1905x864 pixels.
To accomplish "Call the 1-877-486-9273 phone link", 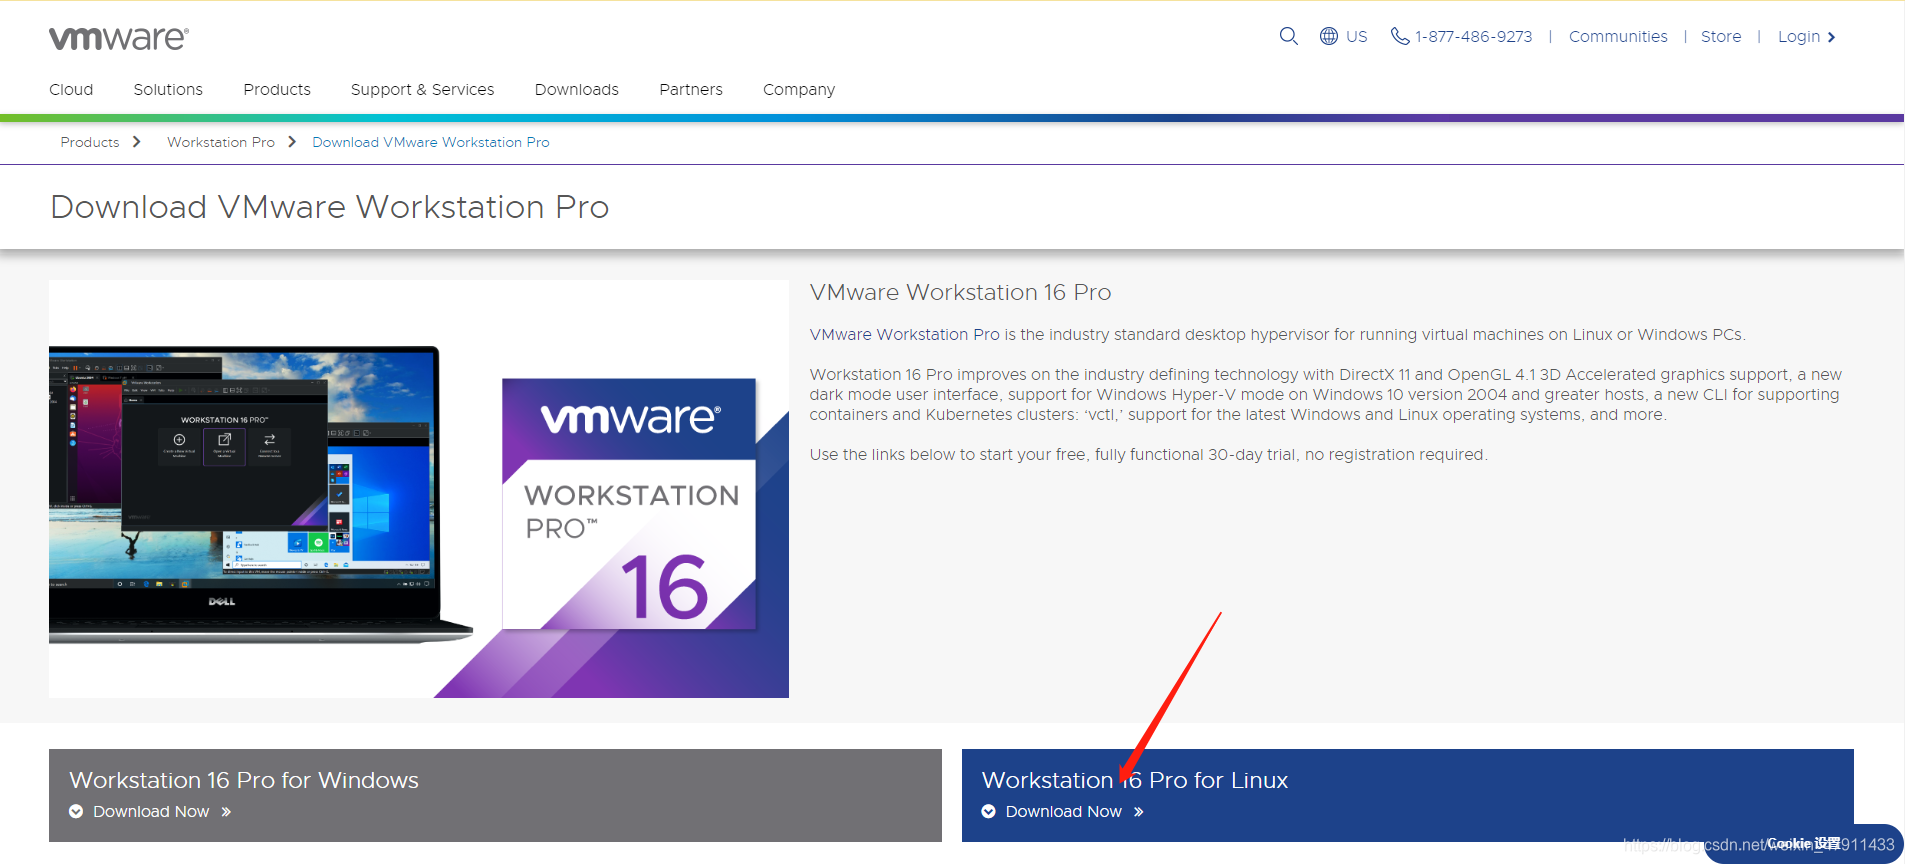I will (1473, 36).
